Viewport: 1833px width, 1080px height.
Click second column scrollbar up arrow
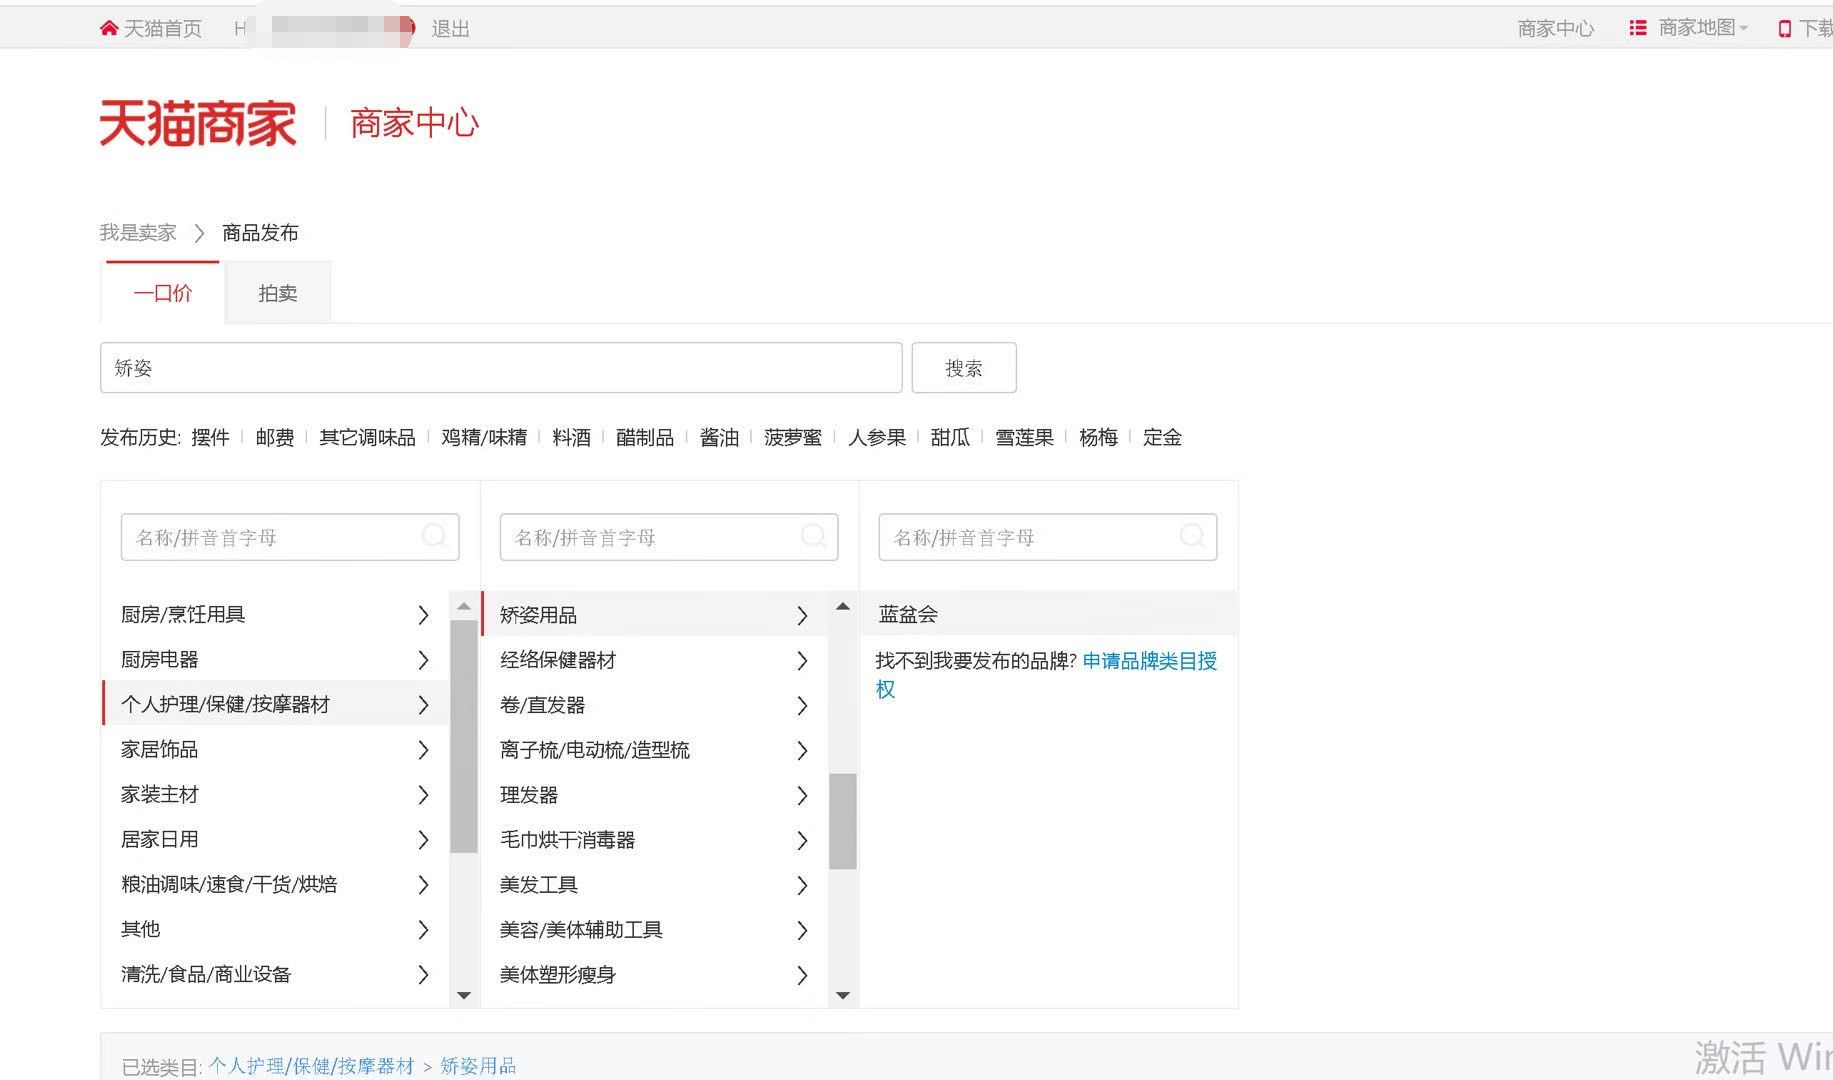(x=842, y=606)
